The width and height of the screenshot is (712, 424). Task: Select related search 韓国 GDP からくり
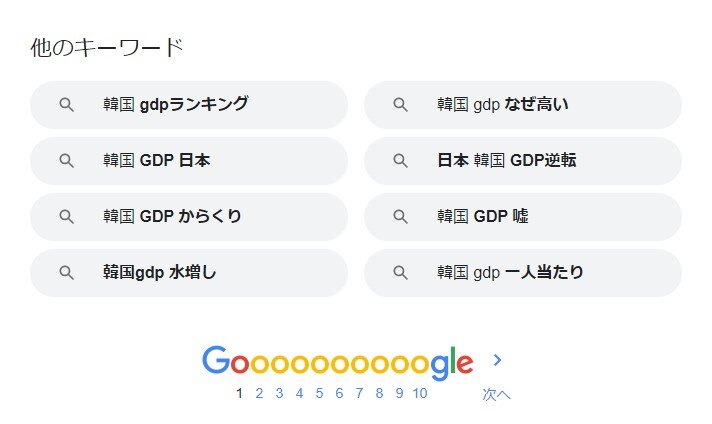coord(189,217)
